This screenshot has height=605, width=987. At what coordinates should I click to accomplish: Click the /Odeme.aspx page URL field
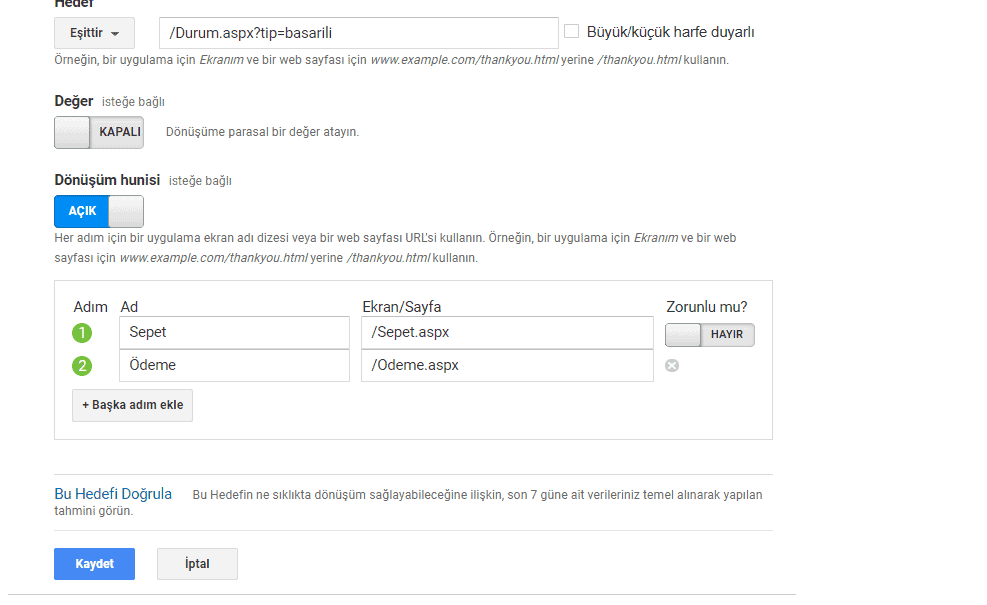click(506, 365)
